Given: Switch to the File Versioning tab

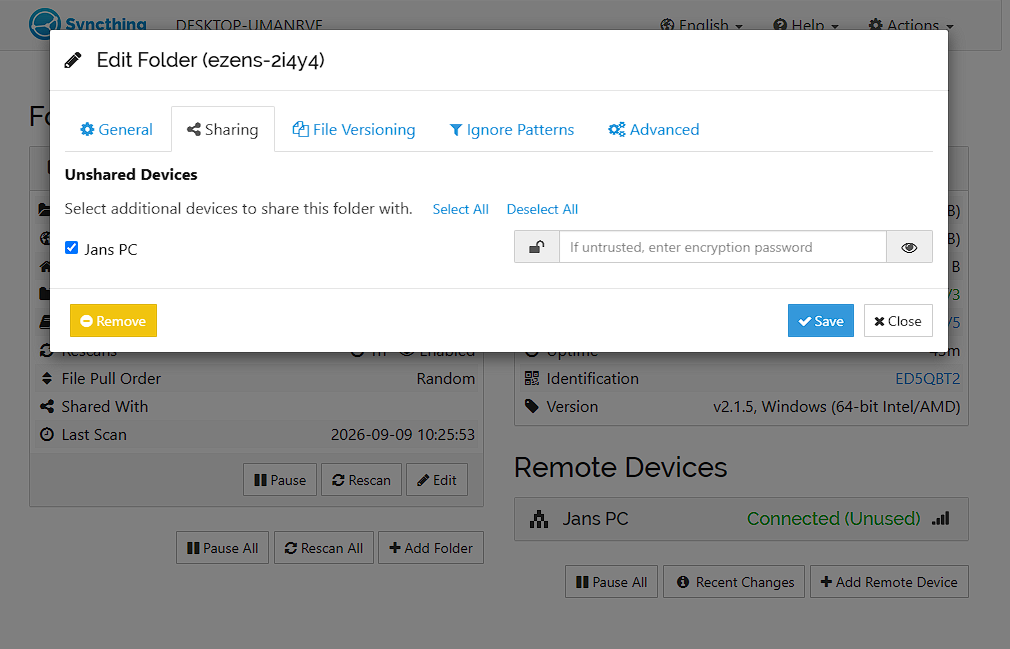Looking at the screenshot, I should click(x=354, y=129).
